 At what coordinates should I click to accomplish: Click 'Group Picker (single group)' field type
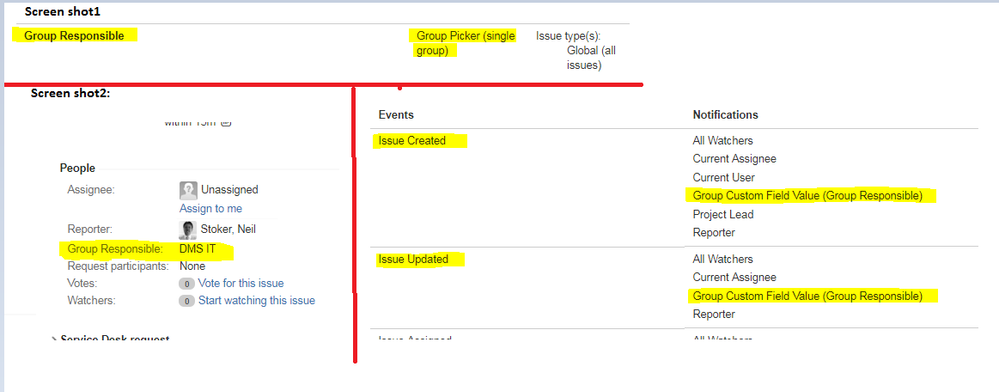pos(466,43)
